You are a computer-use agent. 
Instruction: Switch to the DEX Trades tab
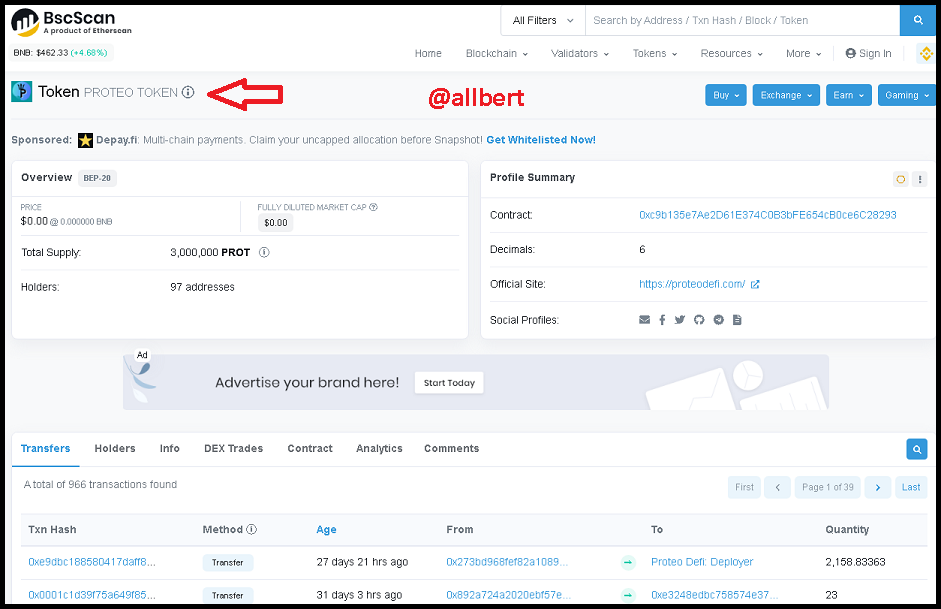(x=233, y=448)
